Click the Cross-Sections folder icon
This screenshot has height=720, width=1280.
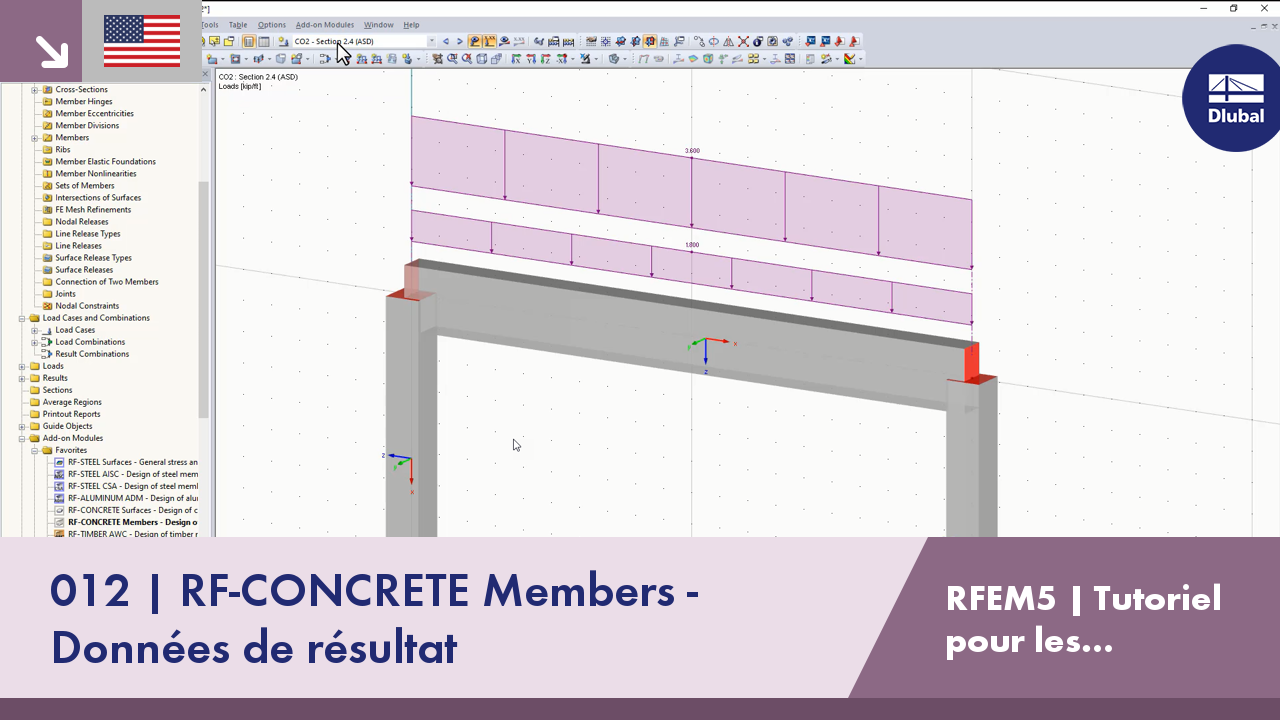(47, 89)
